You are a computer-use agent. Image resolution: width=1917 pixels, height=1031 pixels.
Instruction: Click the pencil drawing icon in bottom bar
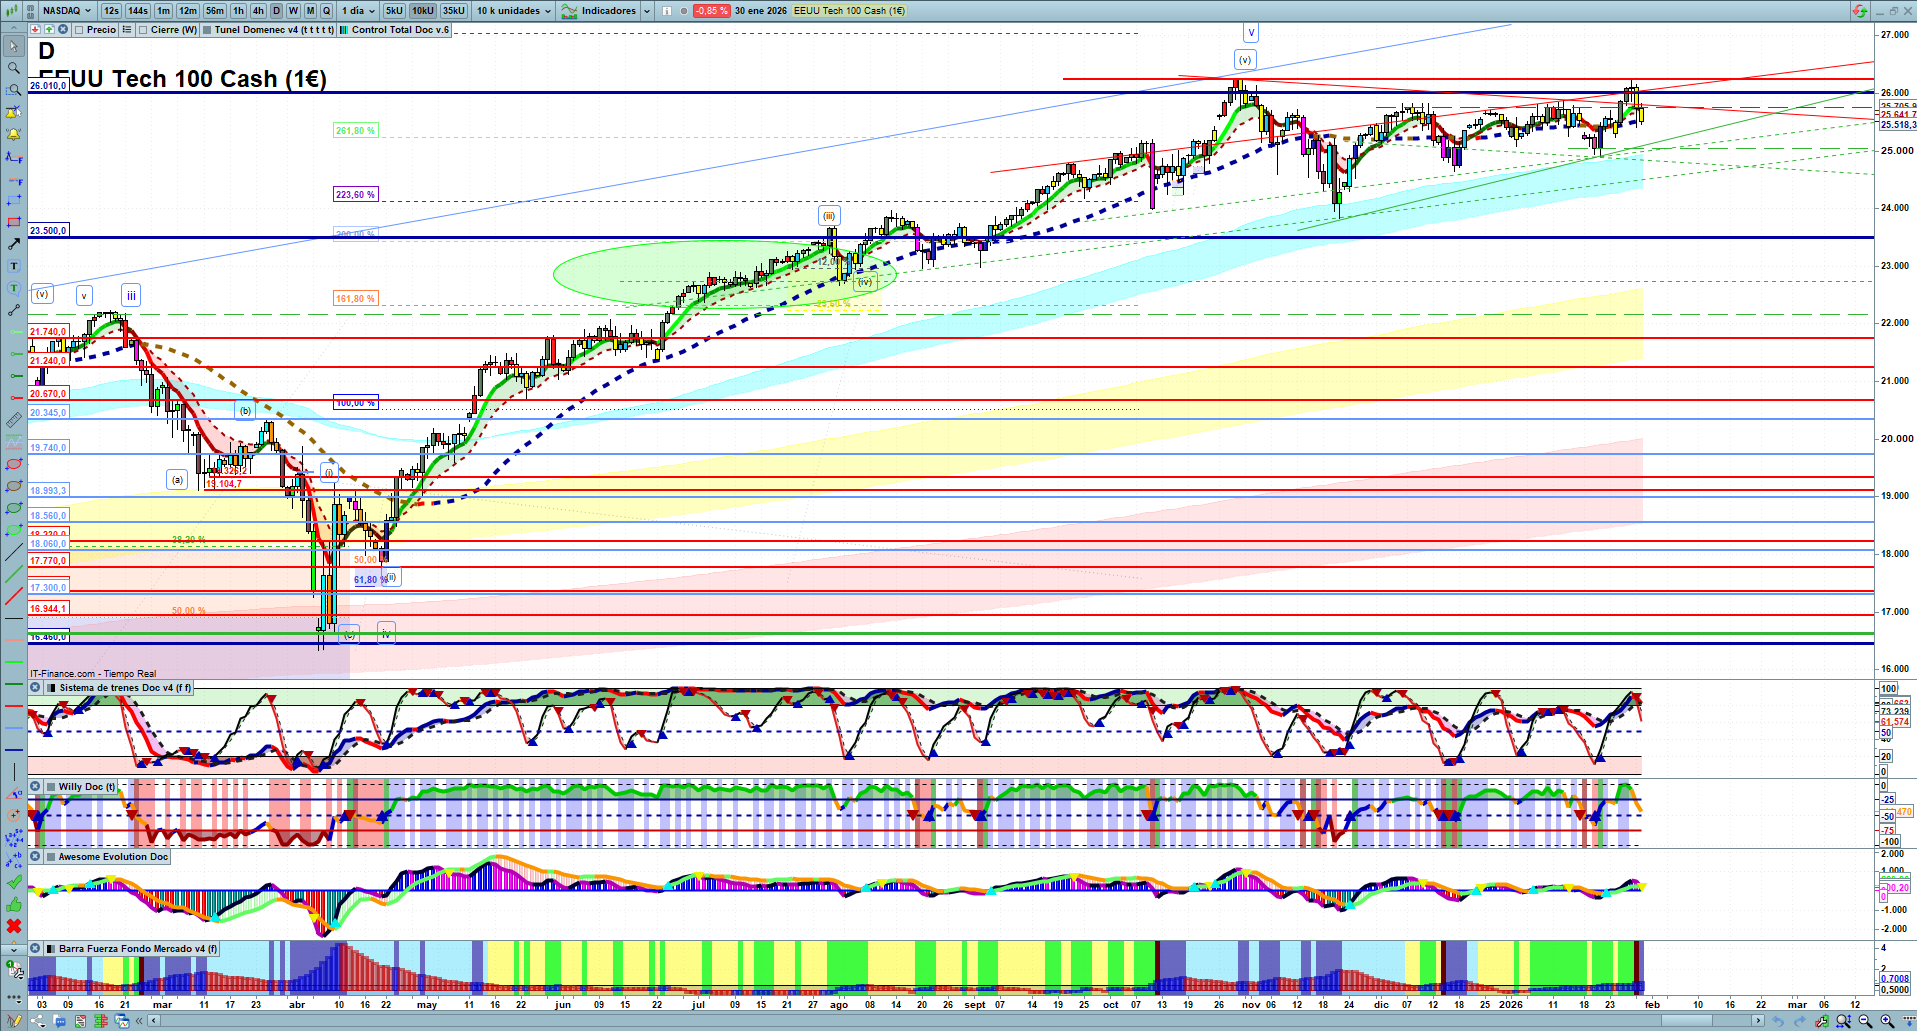pos(14,1021)
